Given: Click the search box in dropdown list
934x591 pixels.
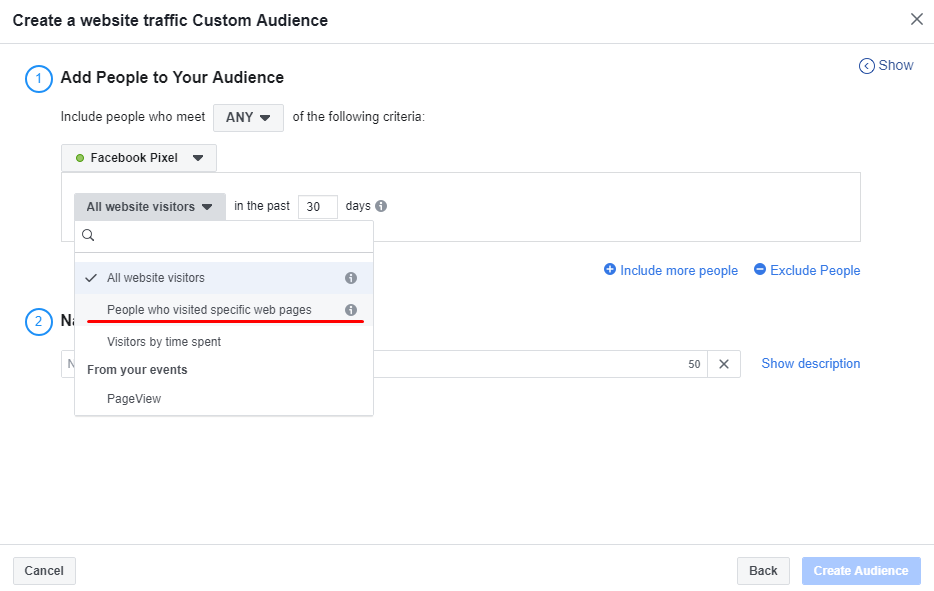Looking at the screenshot, I should (x=224, y=235).
